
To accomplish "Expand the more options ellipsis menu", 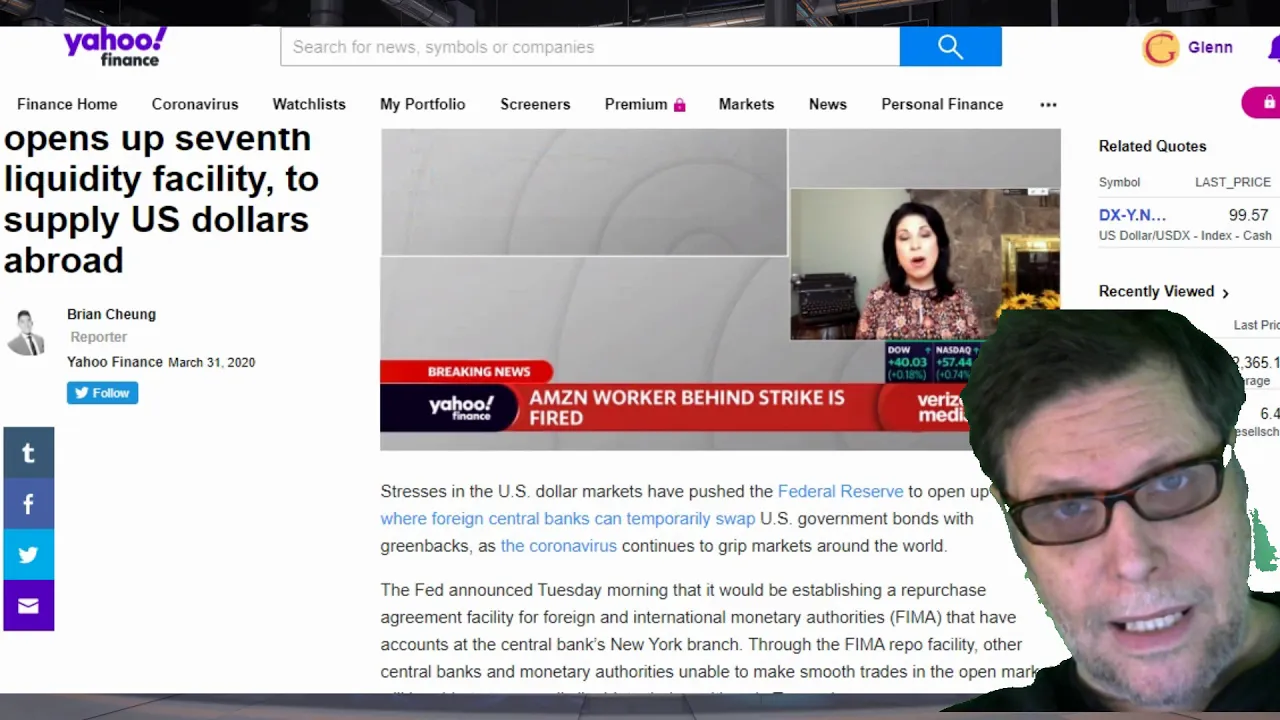I will tap(1048, 104).
